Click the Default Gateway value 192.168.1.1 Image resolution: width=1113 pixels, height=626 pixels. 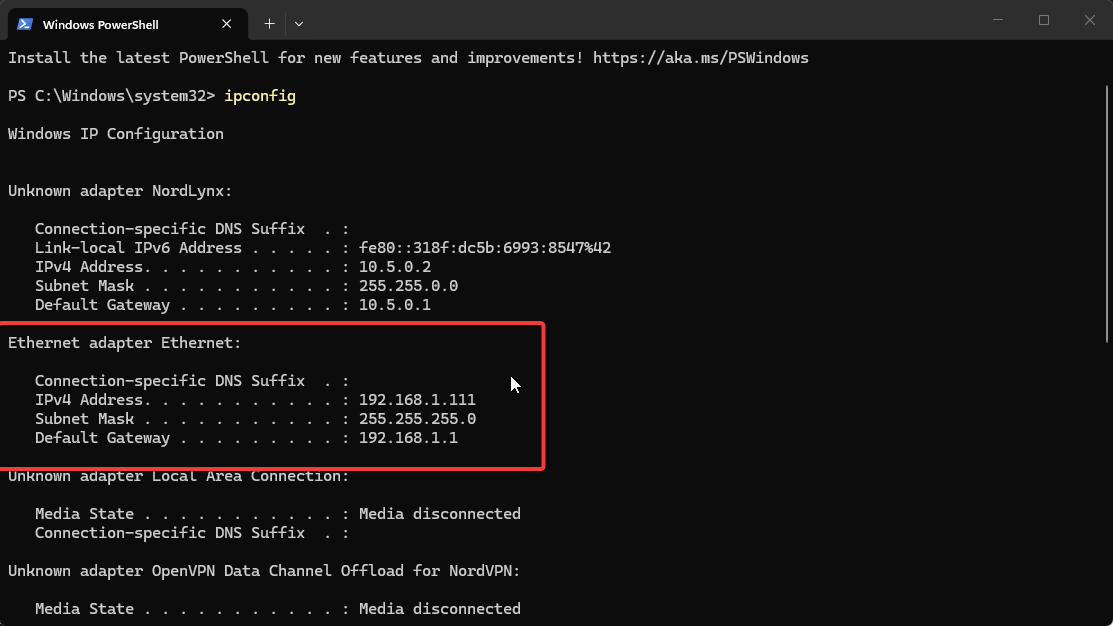point(408,437)
